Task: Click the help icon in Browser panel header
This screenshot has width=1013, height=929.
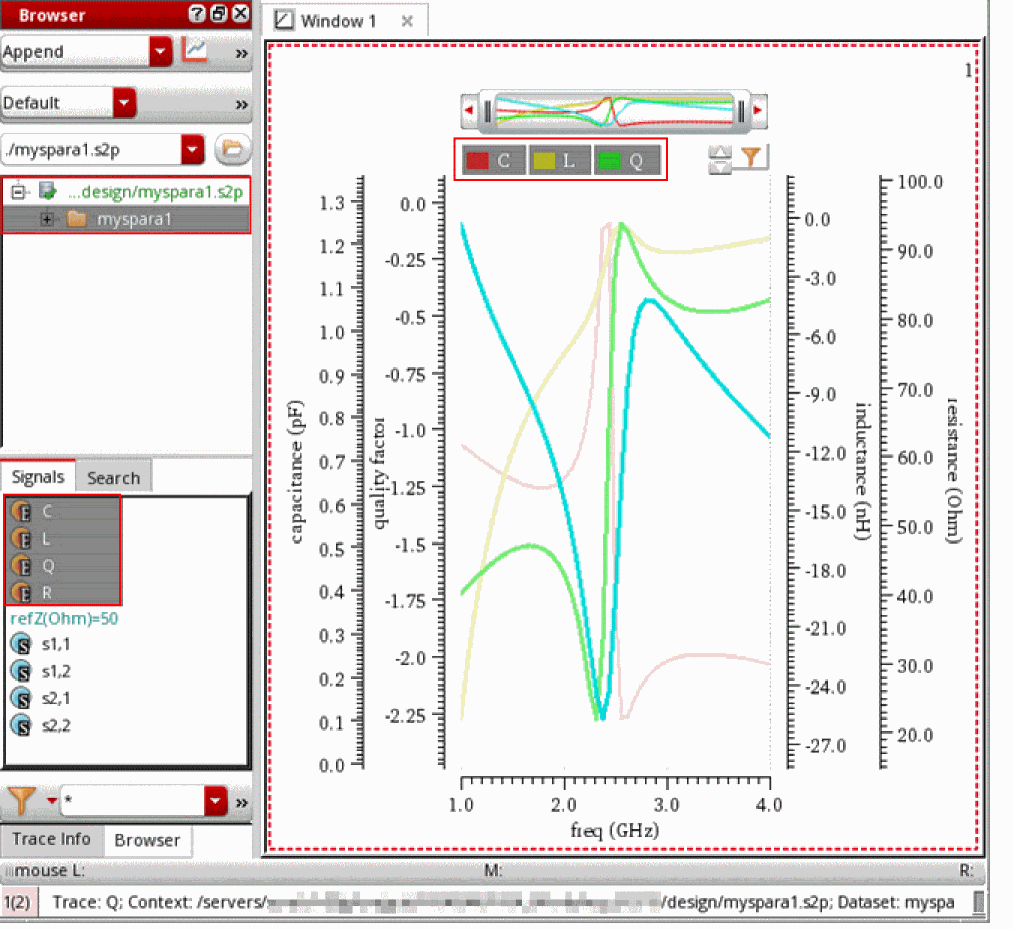Action: [196, 14]
